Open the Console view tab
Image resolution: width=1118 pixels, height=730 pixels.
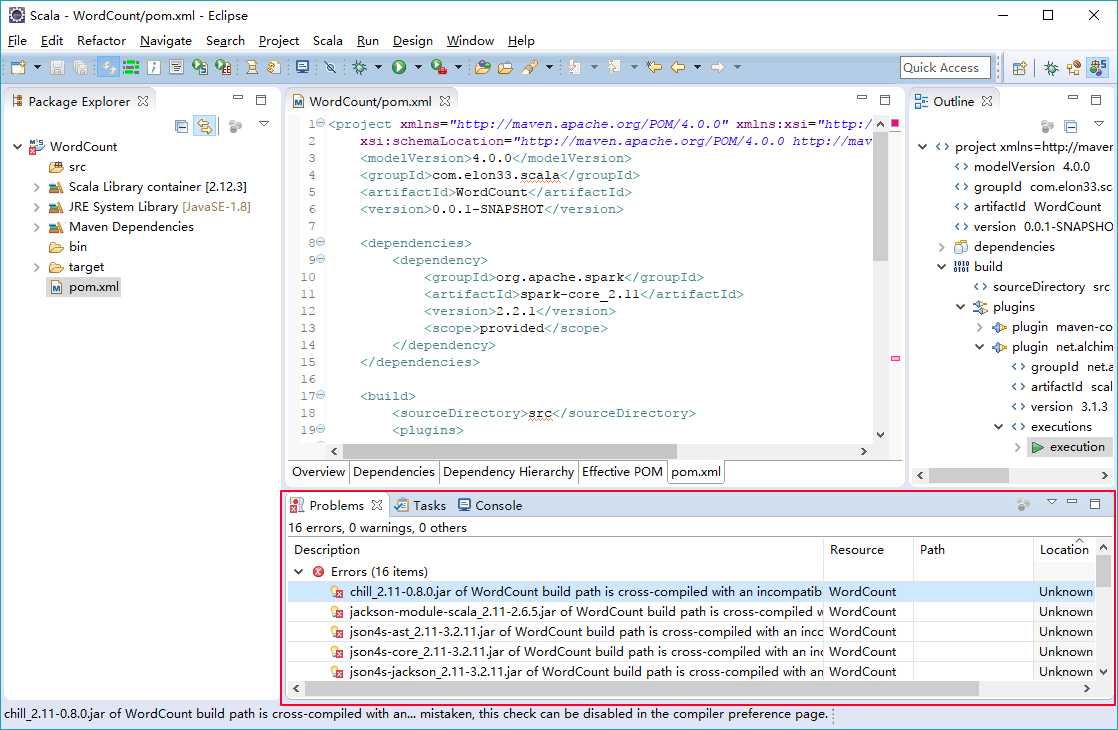pyautogui.click(x=491, y=505)
